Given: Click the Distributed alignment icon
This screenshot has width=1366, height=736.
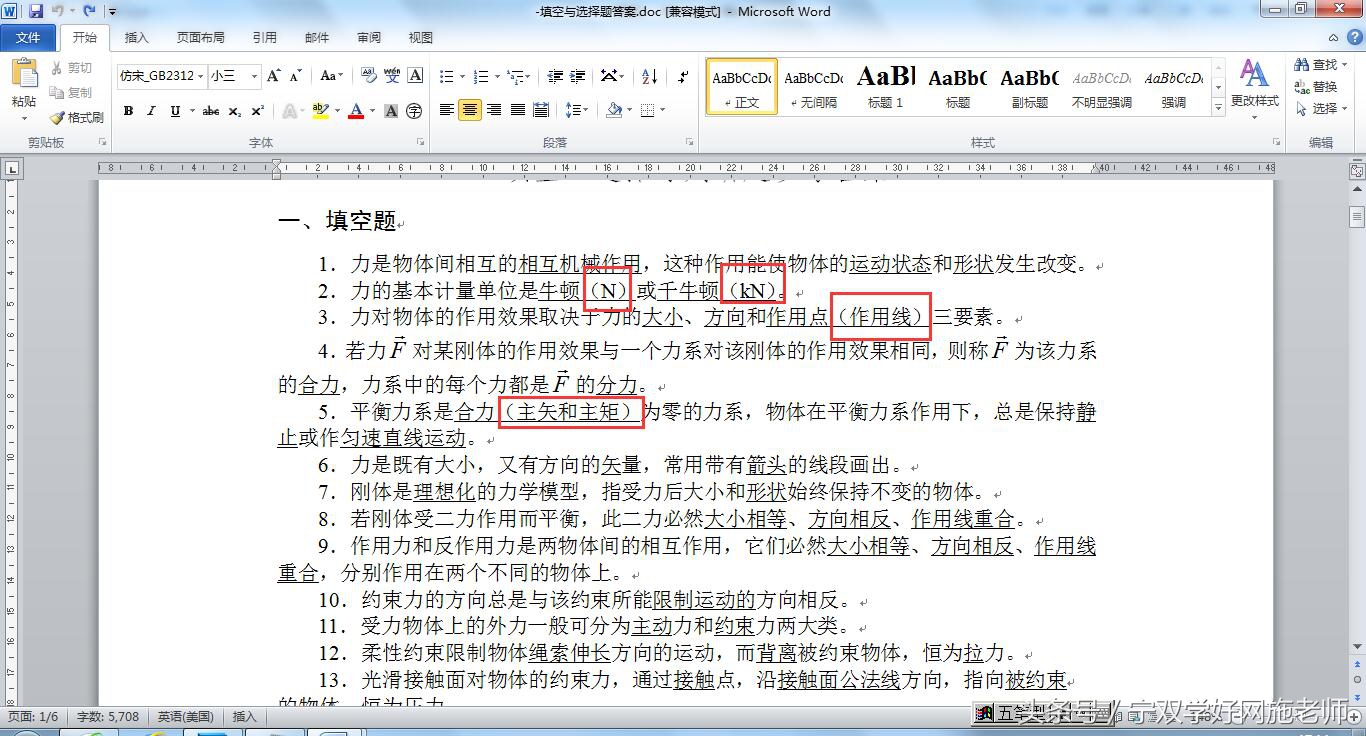Looking at the screenshot, I should tap(541, 110).
